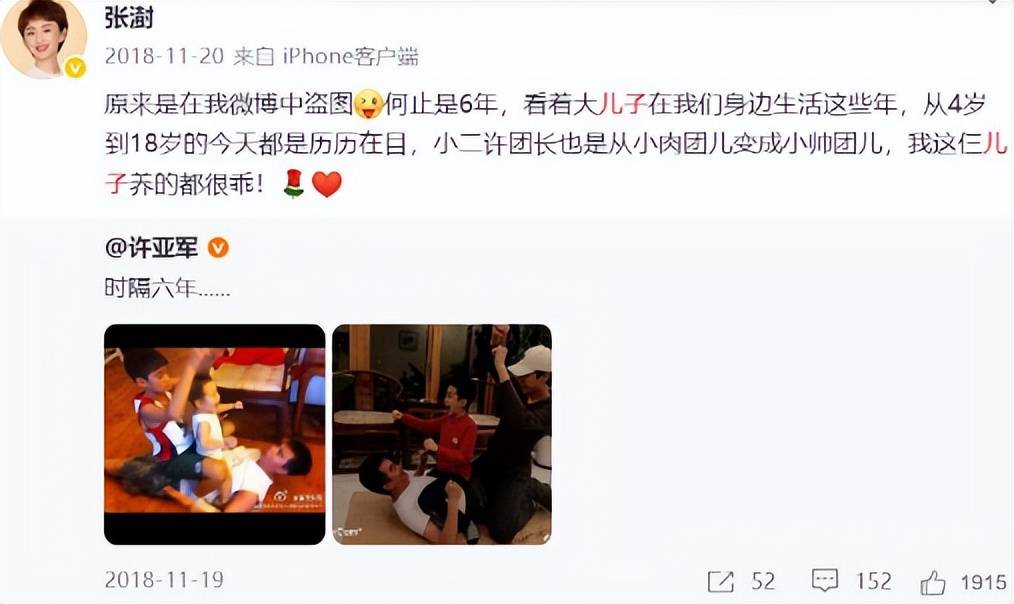Click the red heart emoji
This screenshot has height=604, width=1014.
tap(327, 184)
